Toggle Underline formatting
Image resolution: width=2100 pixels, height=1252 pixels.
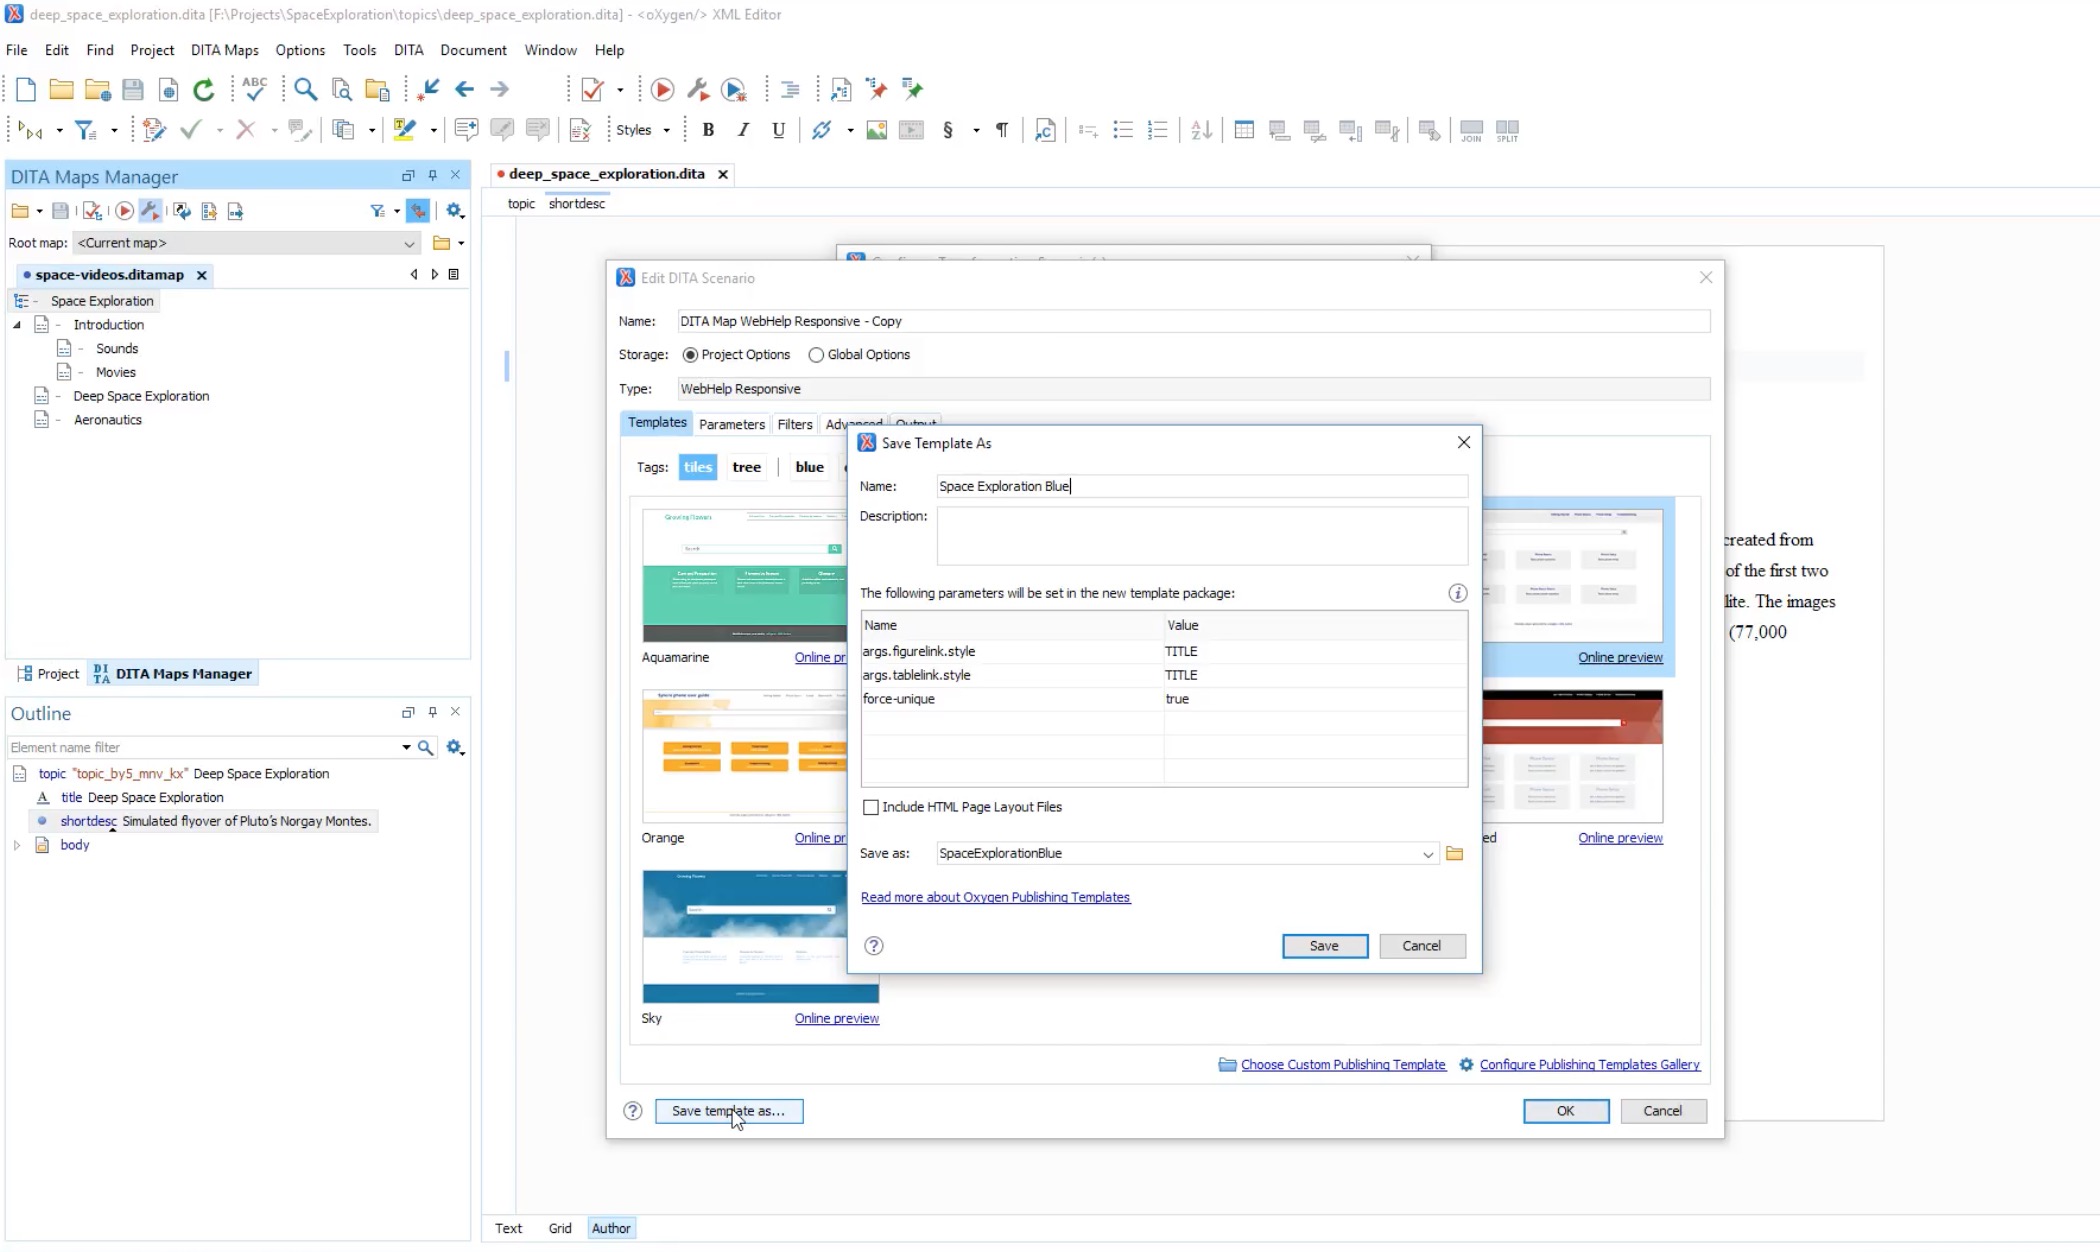778,130
